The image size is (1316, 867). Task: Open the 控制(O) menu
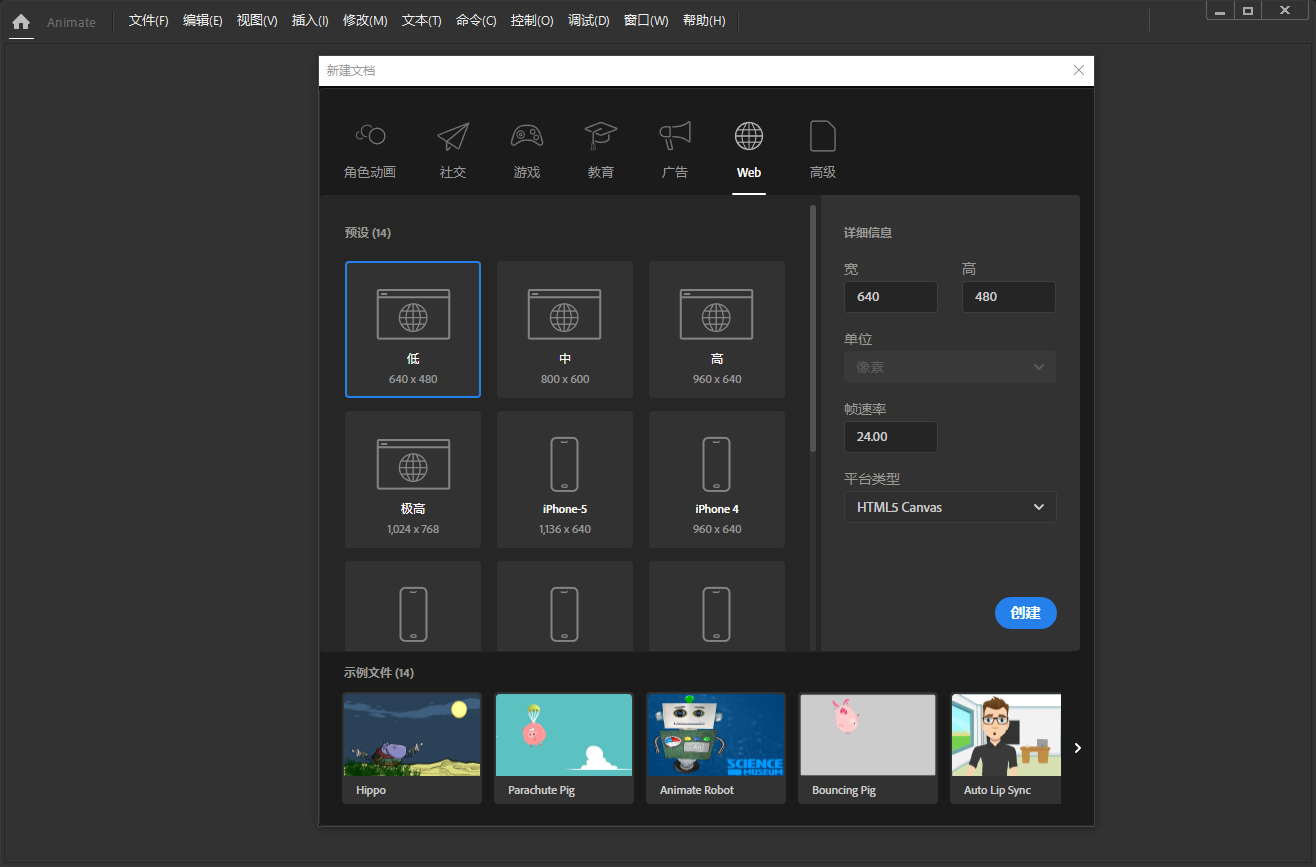(532, 21)
